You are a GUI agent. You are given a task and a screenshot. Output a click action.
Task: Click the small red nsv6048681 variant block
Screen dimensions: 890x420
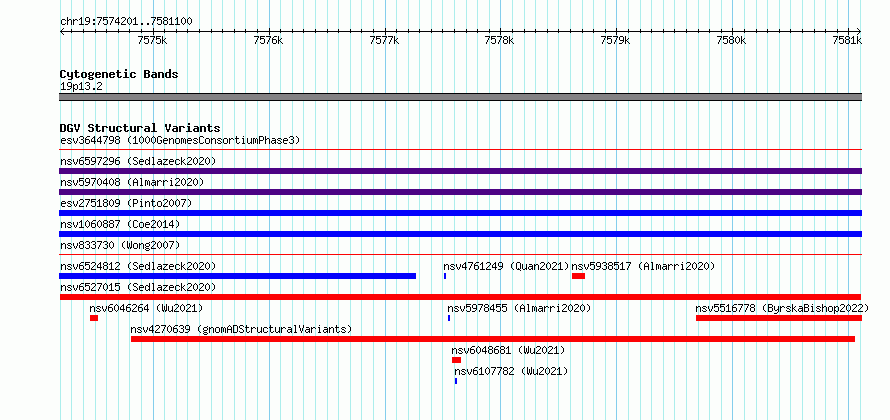tap(456, 360)
